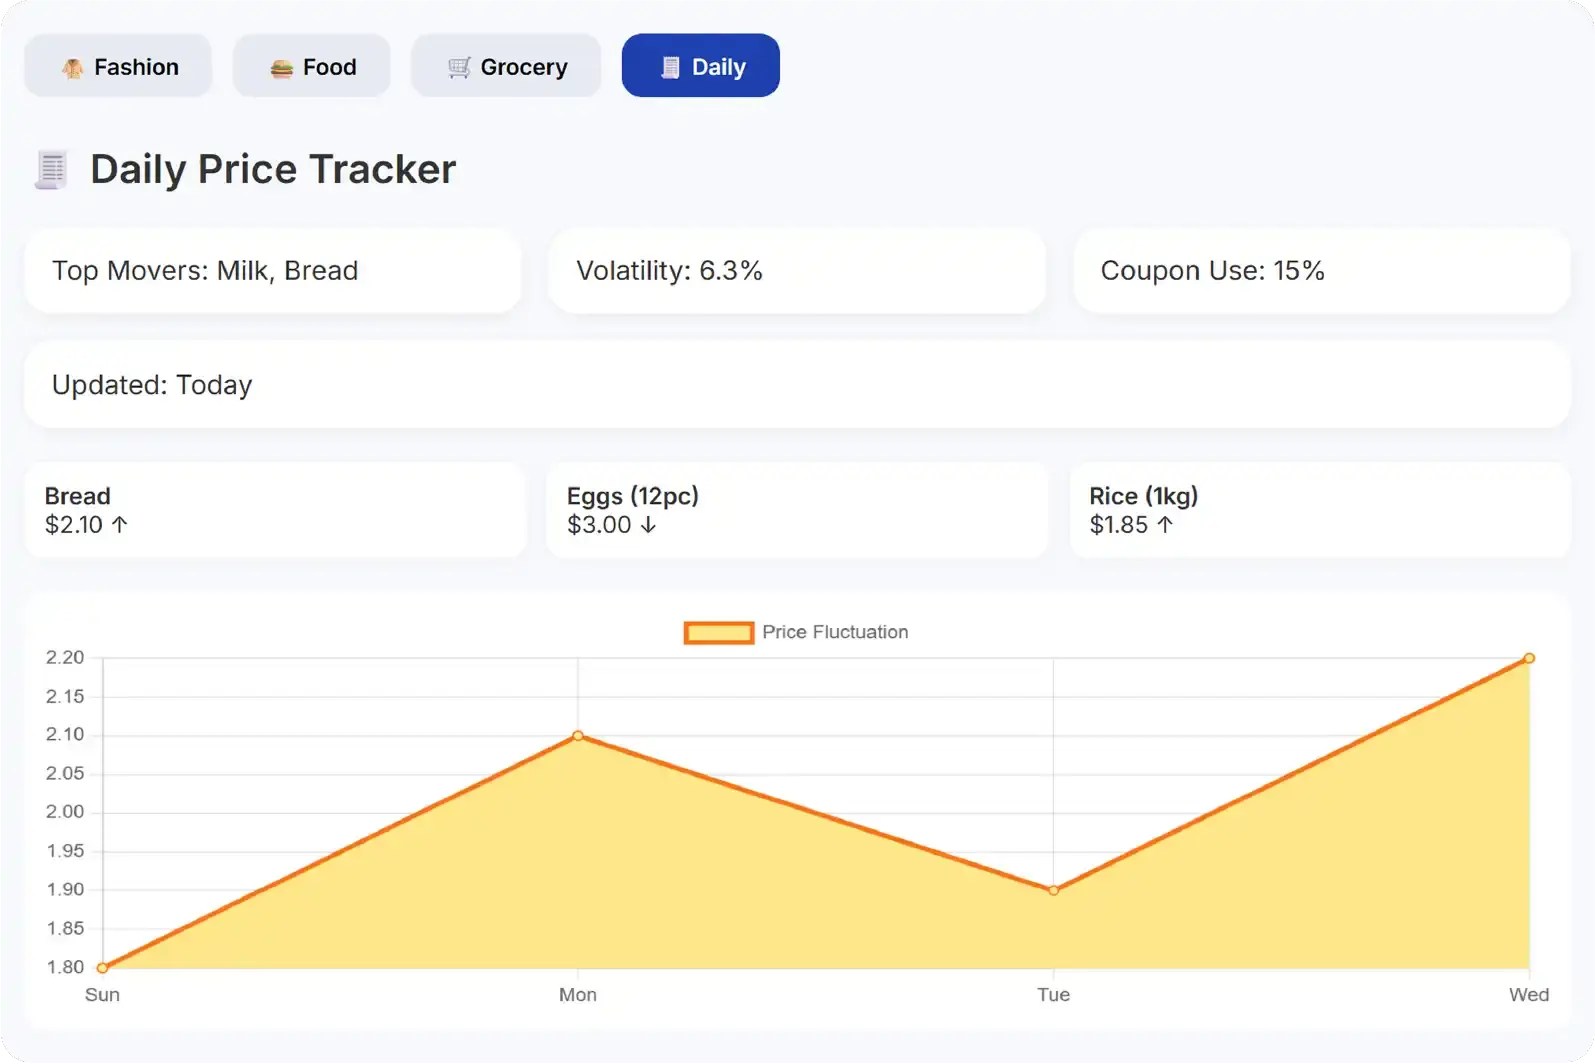Click the up arrow next to Bread price
Screen dimensions: 1595x1064
[x=119, y=525]
